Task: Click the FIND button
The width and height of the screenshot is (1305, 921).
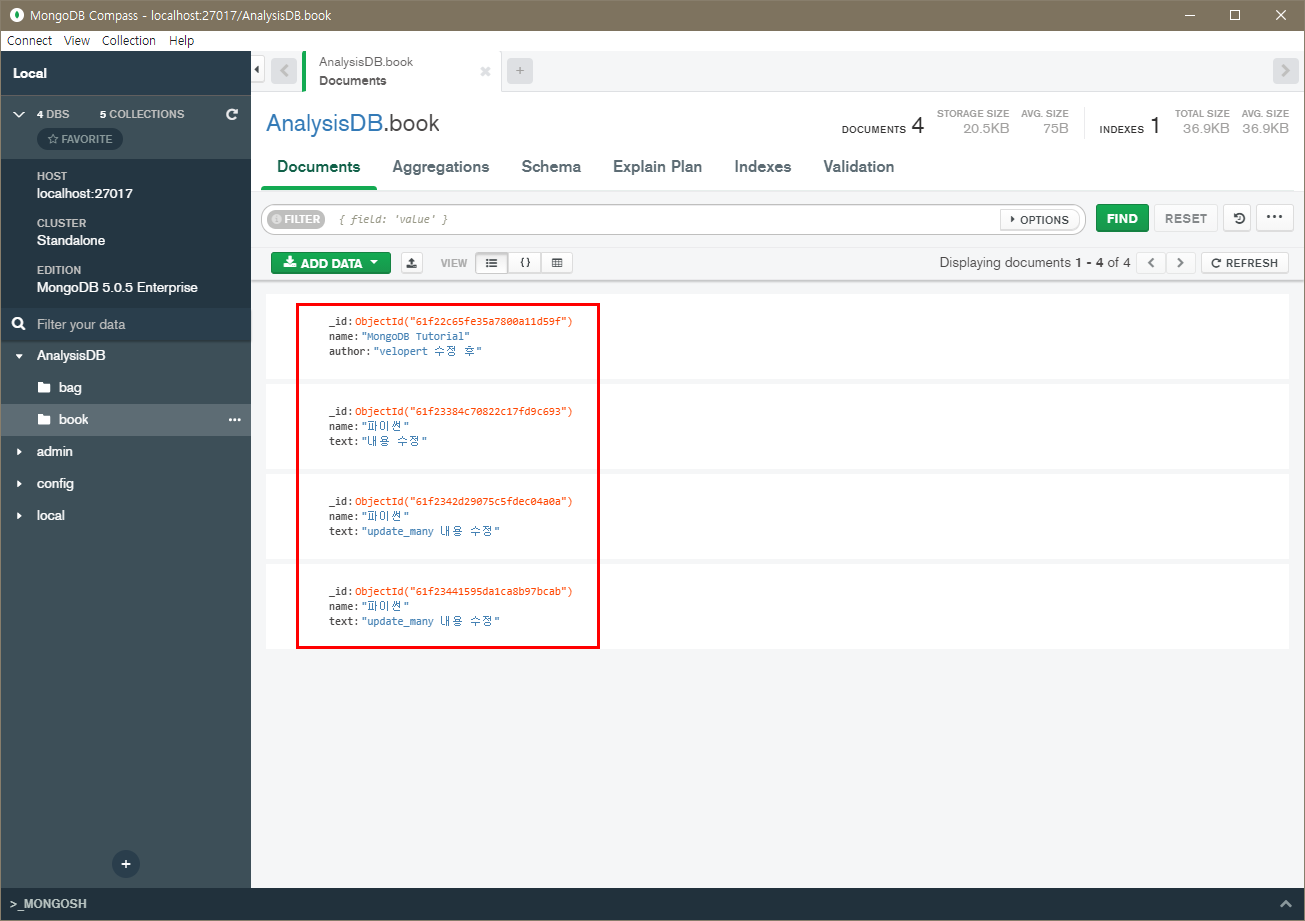Action: (x=1122, y=218)
